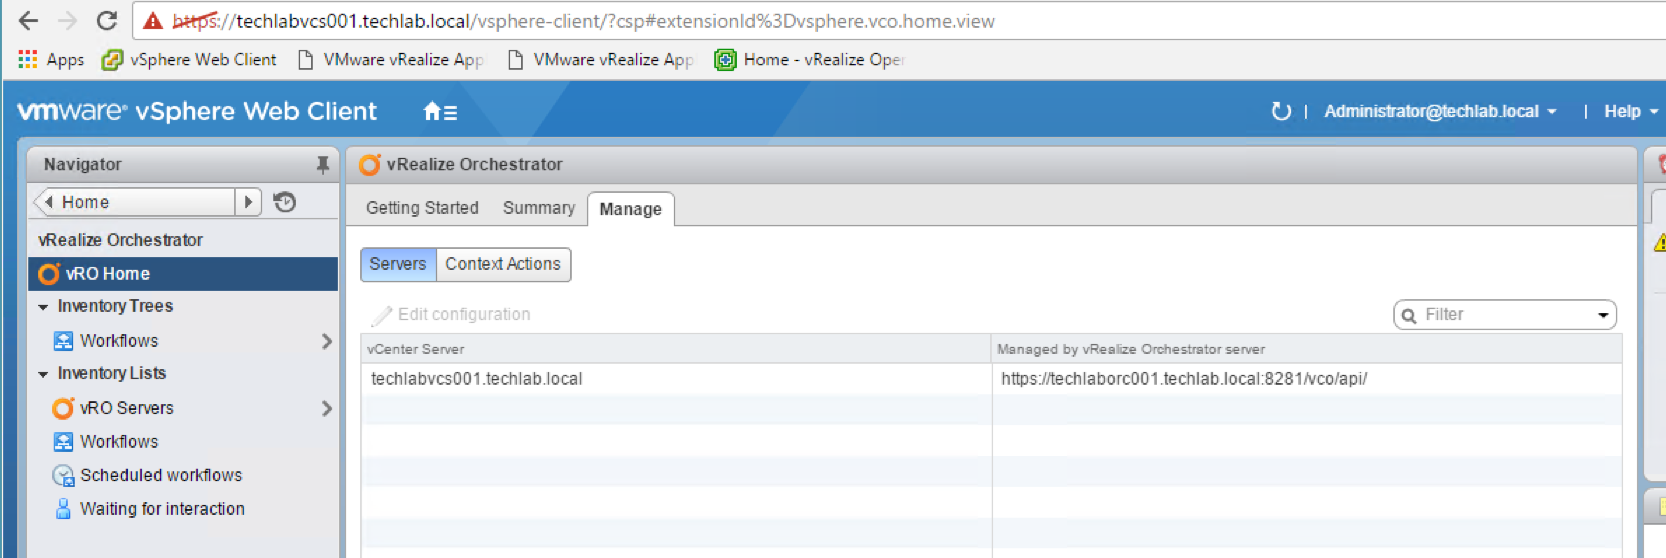This screenshot has height=558, width=1666.
Task: Click the vRealize Orchestrator title icon
Action: point(370,164)
